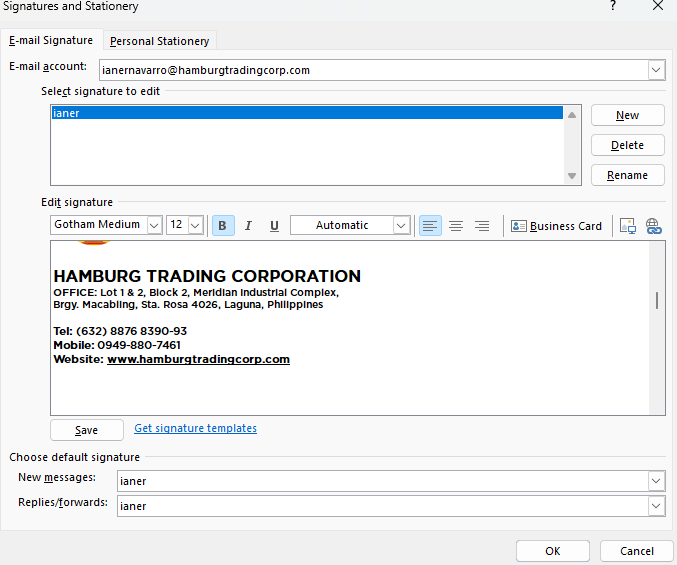Image resolution: width=677 pixels, height=565 pixels.
Task: Open the font name dropdown Gotham Medium
Action: tap(155, 225)
